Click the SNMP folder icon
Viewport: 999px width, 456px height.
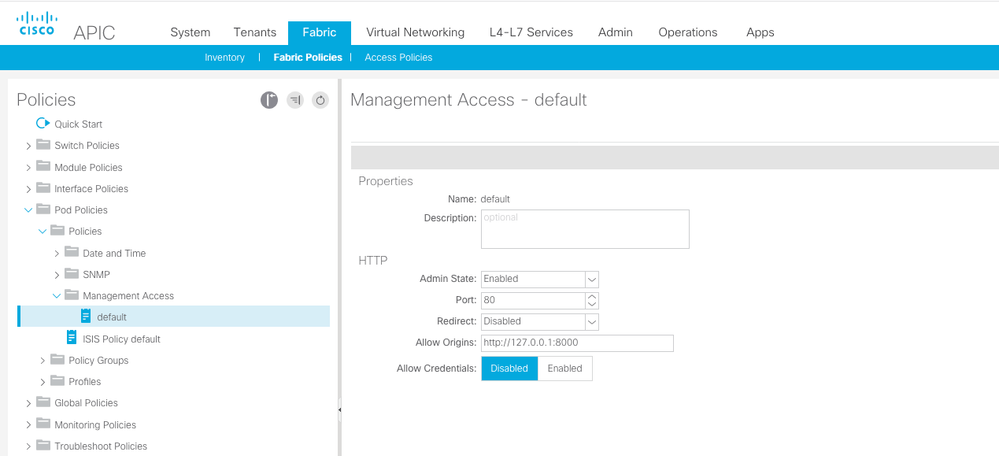tap(71, 274)
